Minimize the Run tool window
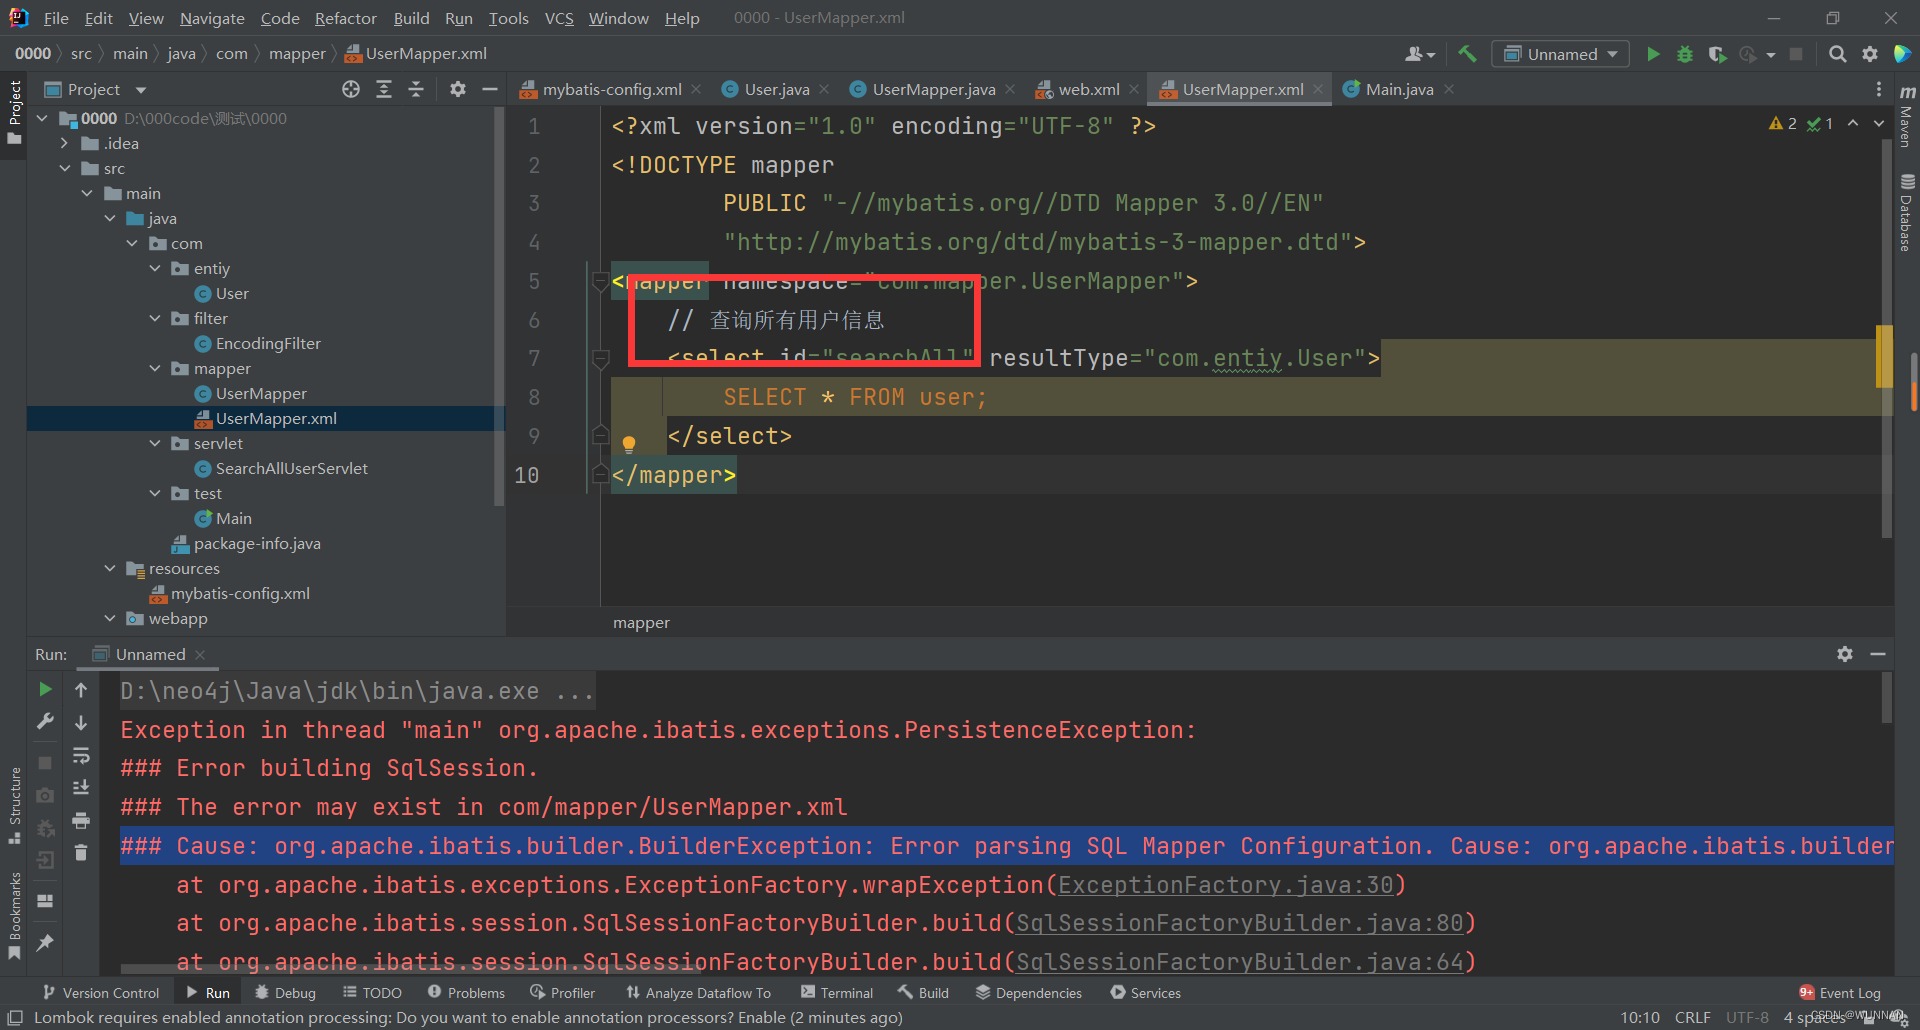 [1878, 654]
